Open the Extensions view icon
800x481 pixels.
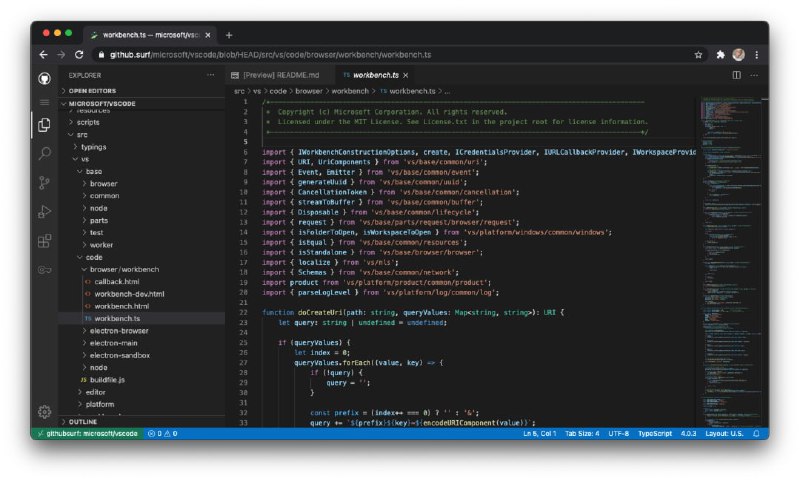pos(44,240)
